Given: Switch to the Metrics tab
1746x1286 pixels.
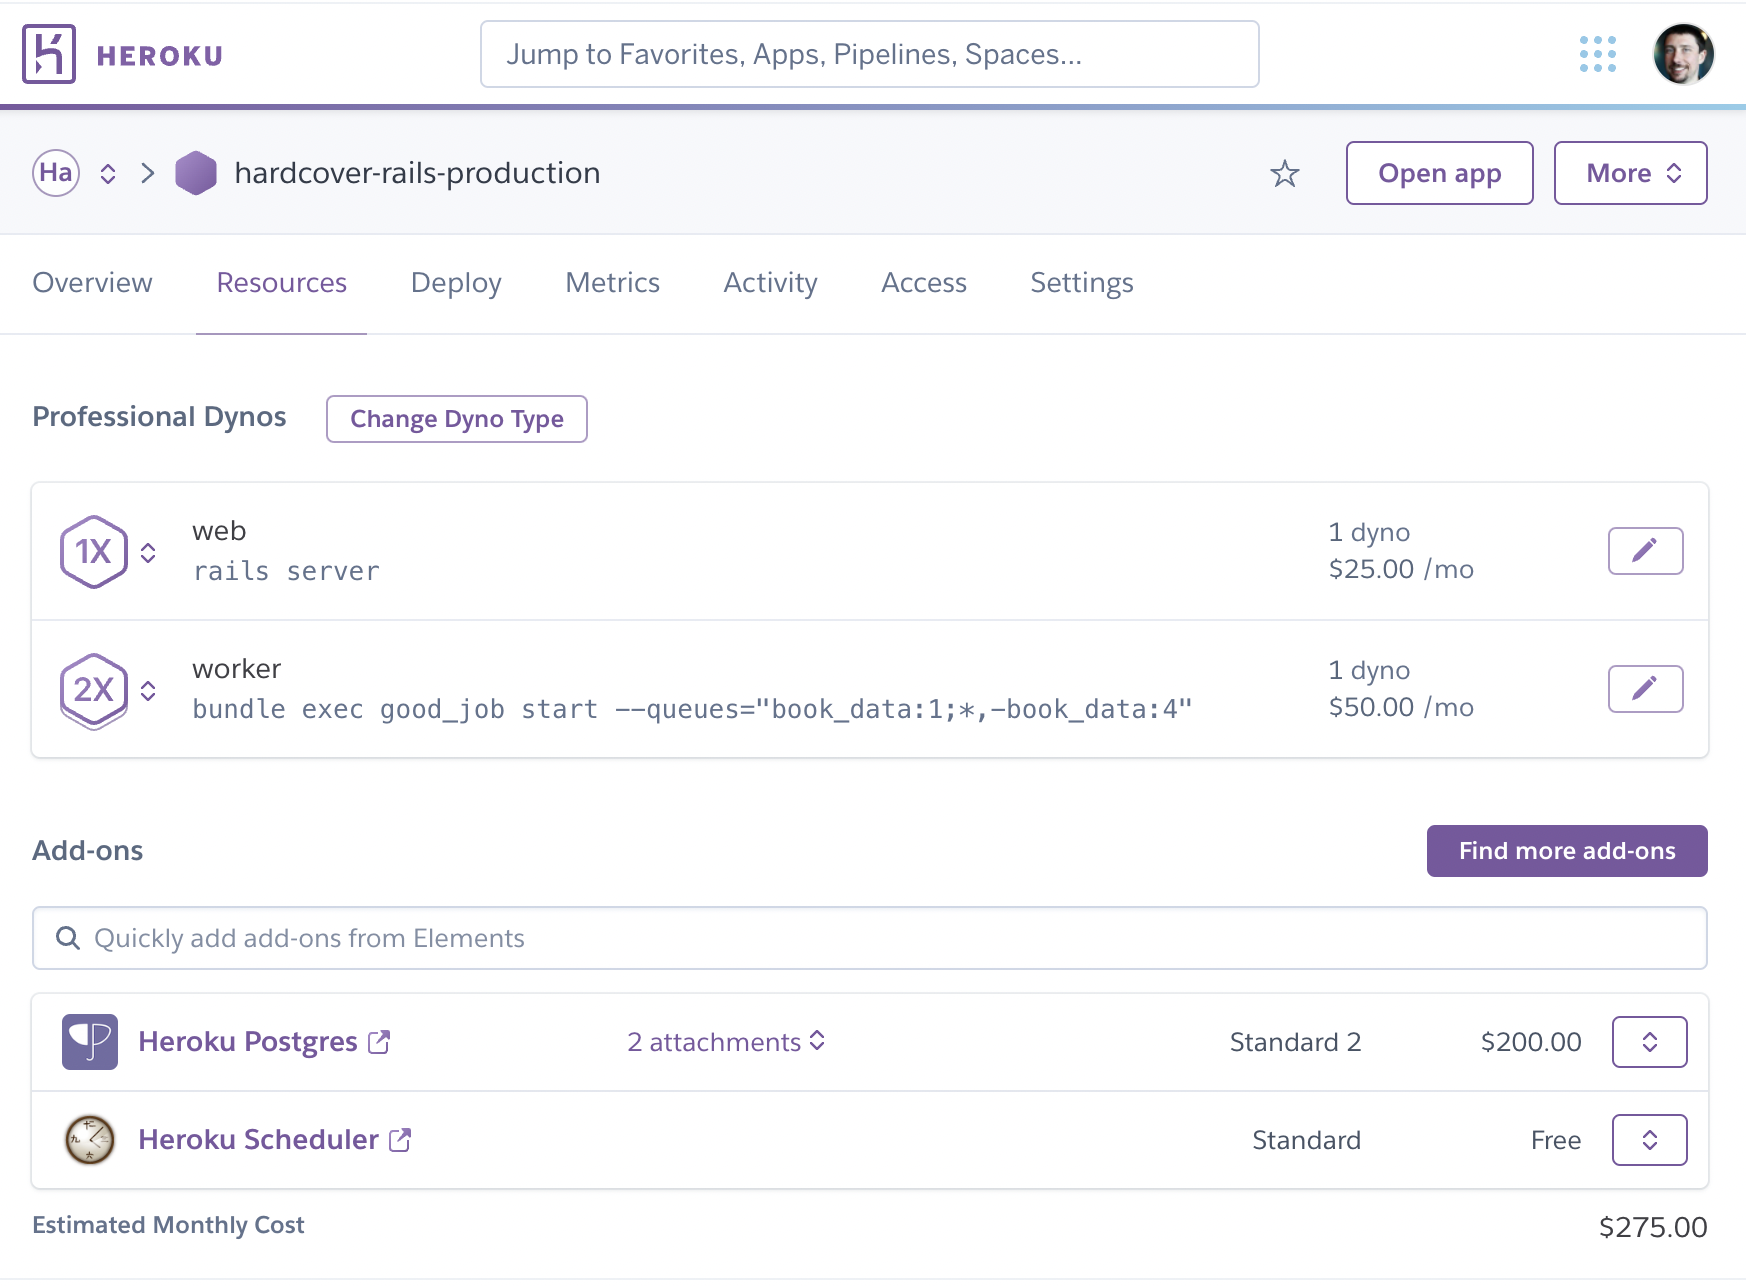Looking at the screenshot, I should tap(612, 283).
